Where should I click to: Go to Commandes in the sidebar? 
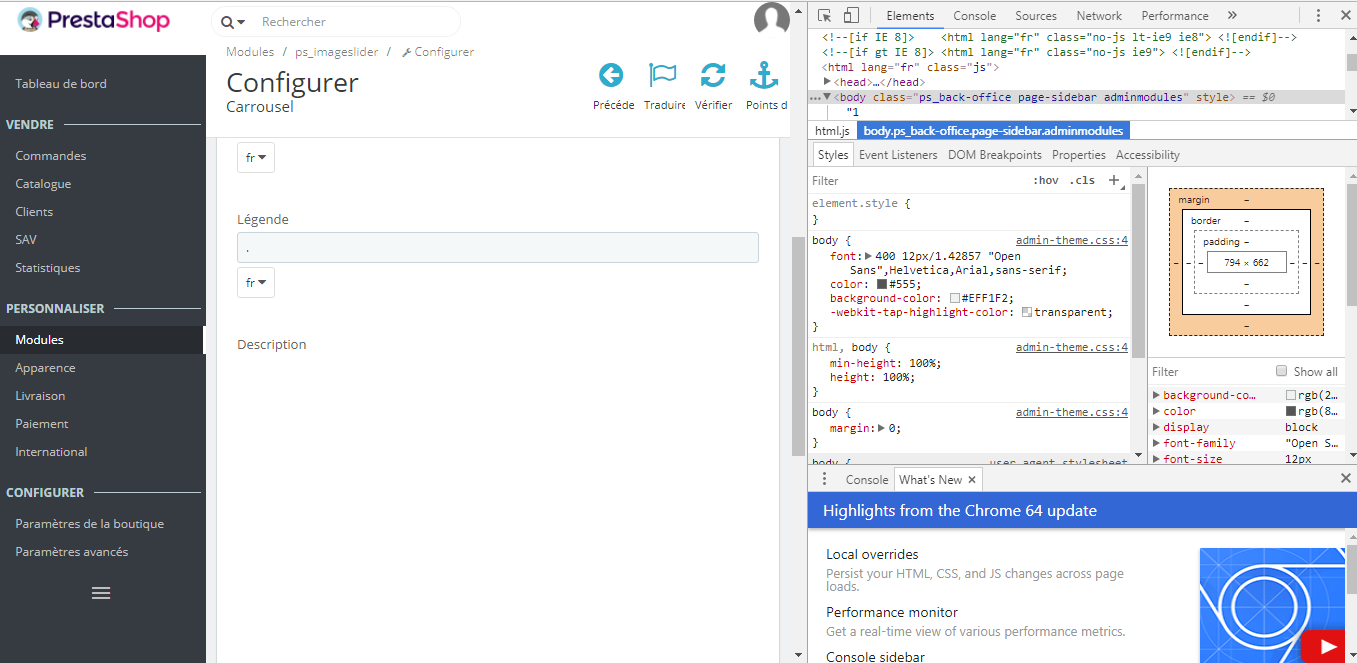(x=51, y=156)
